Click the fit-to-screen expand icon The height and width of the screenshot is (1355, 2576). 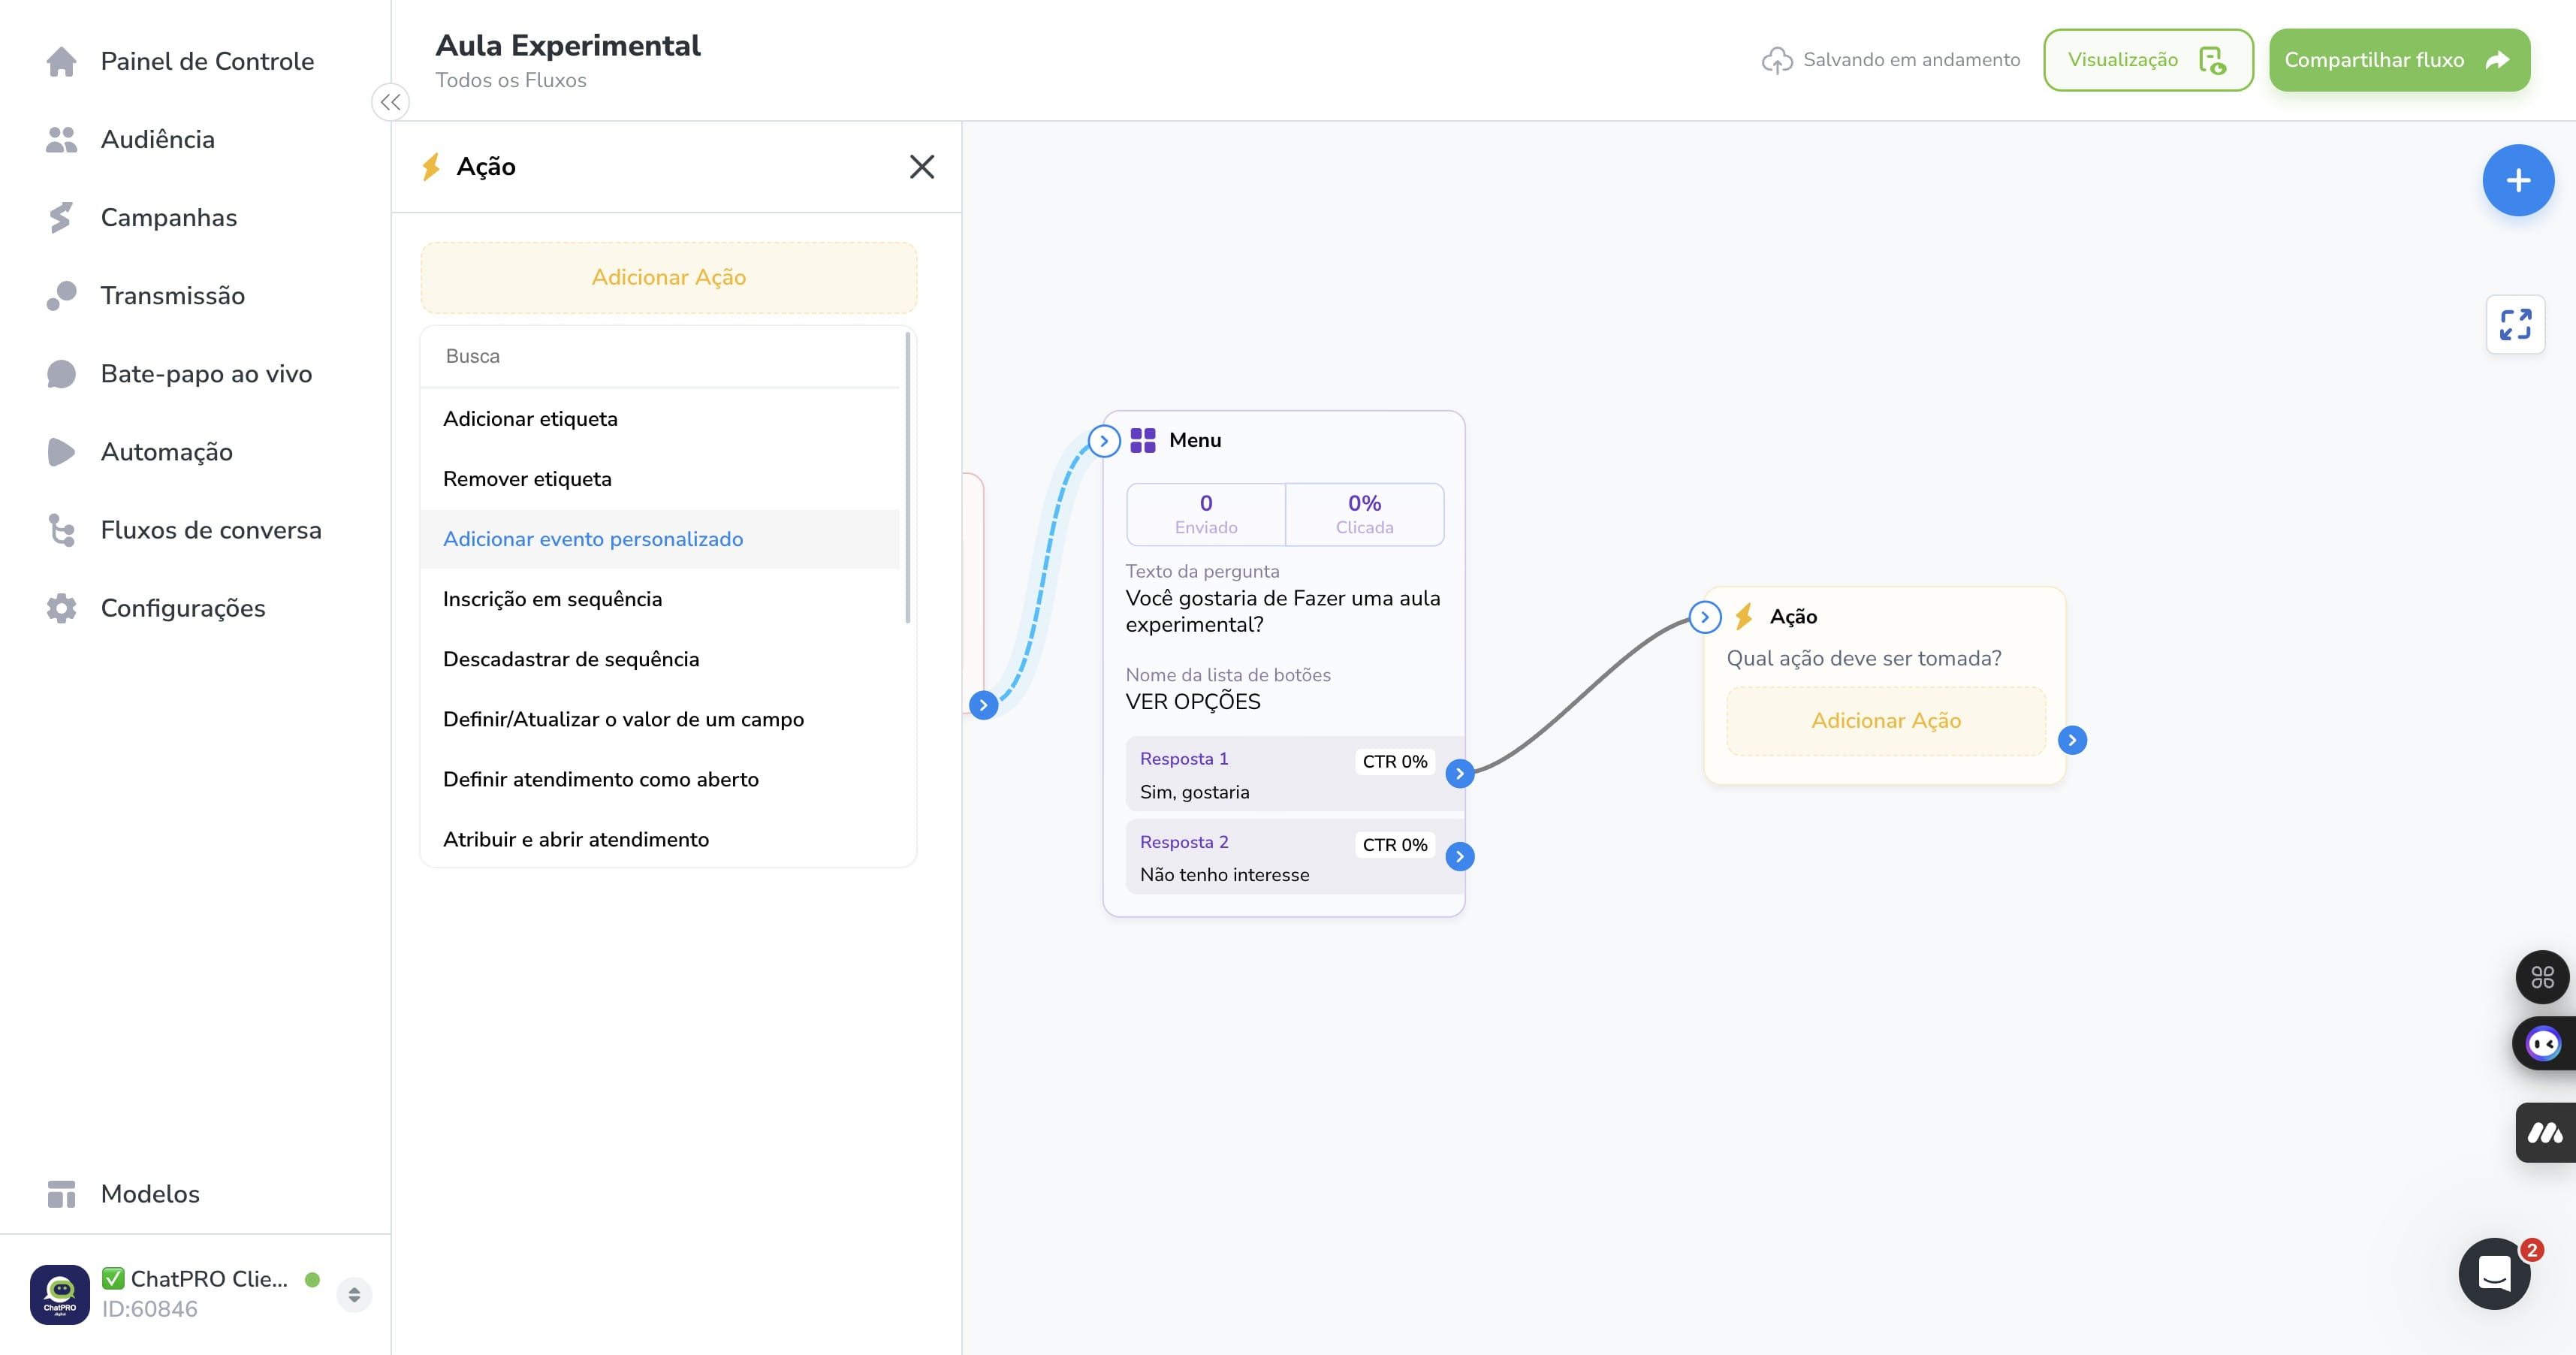(x=2515, y=324)
